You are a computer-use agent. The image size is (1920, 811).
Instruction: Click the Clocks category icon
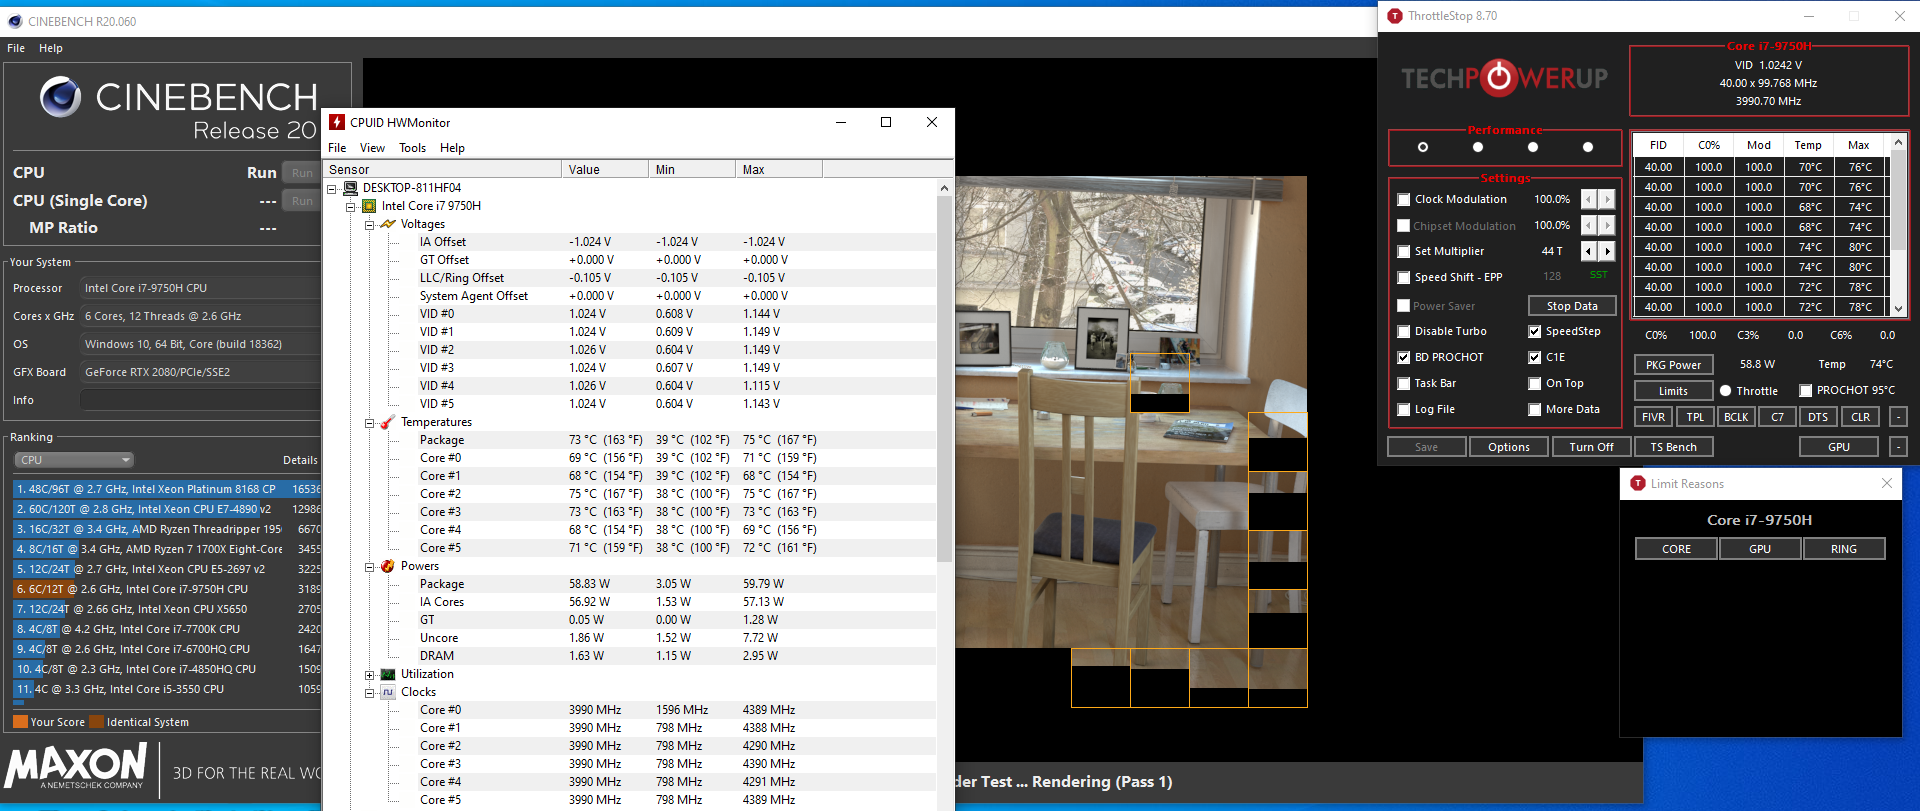tap(388, 692)
